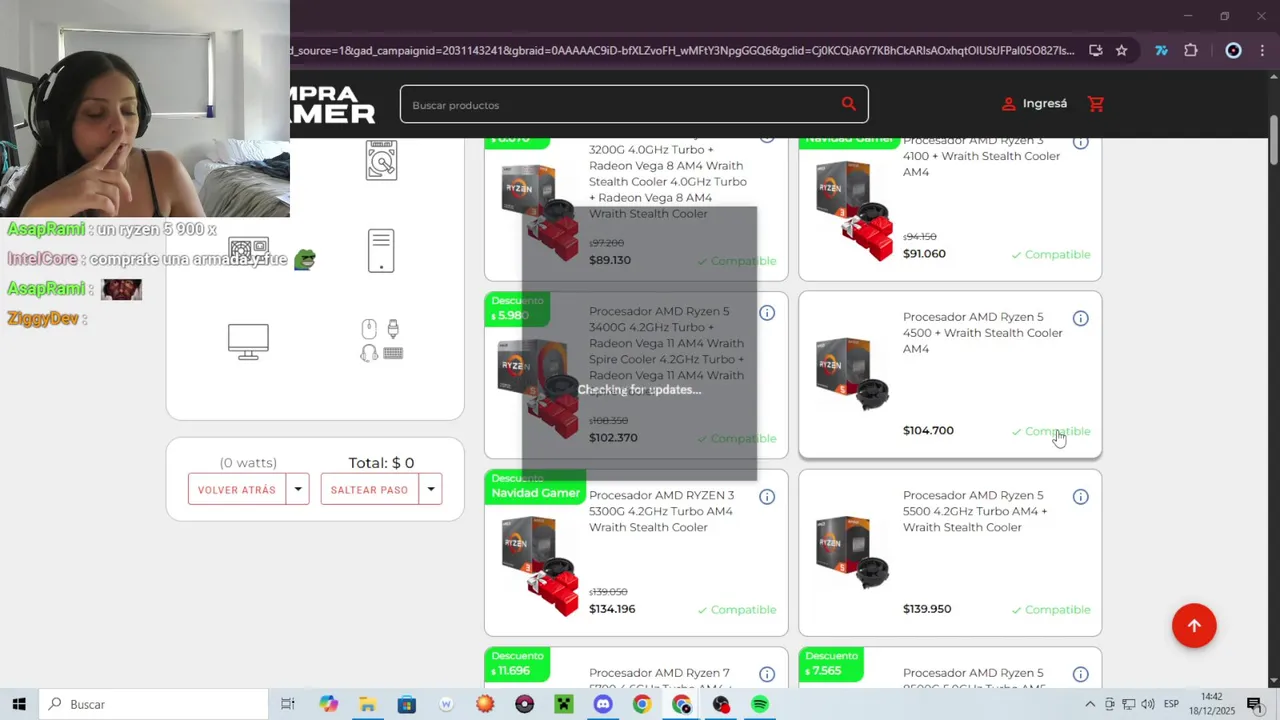Click Compatible label on RYZEN 3 5300G
Viewport: 1280px width, 720px height.
[736, 610]
